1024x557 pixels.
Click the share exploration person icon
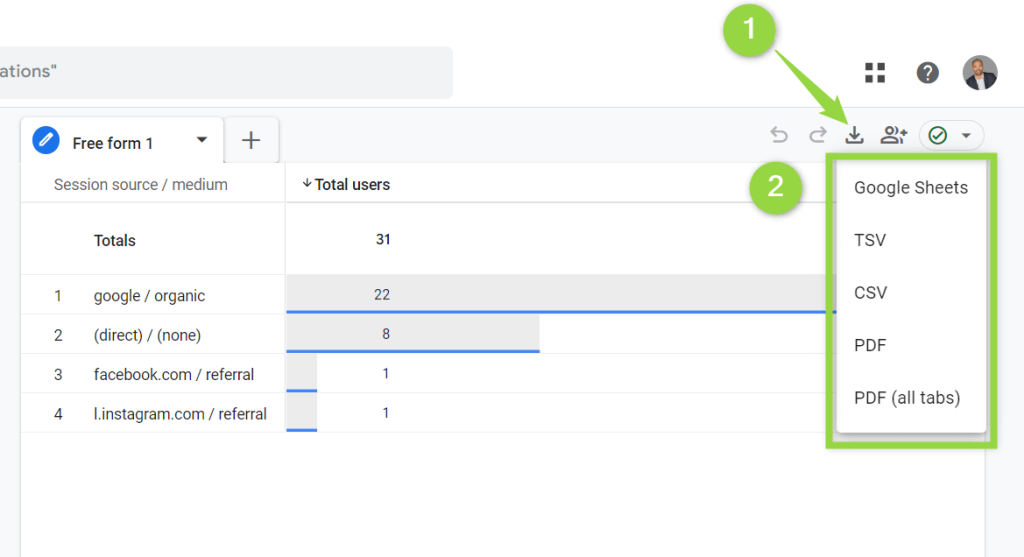pos(893,135)
